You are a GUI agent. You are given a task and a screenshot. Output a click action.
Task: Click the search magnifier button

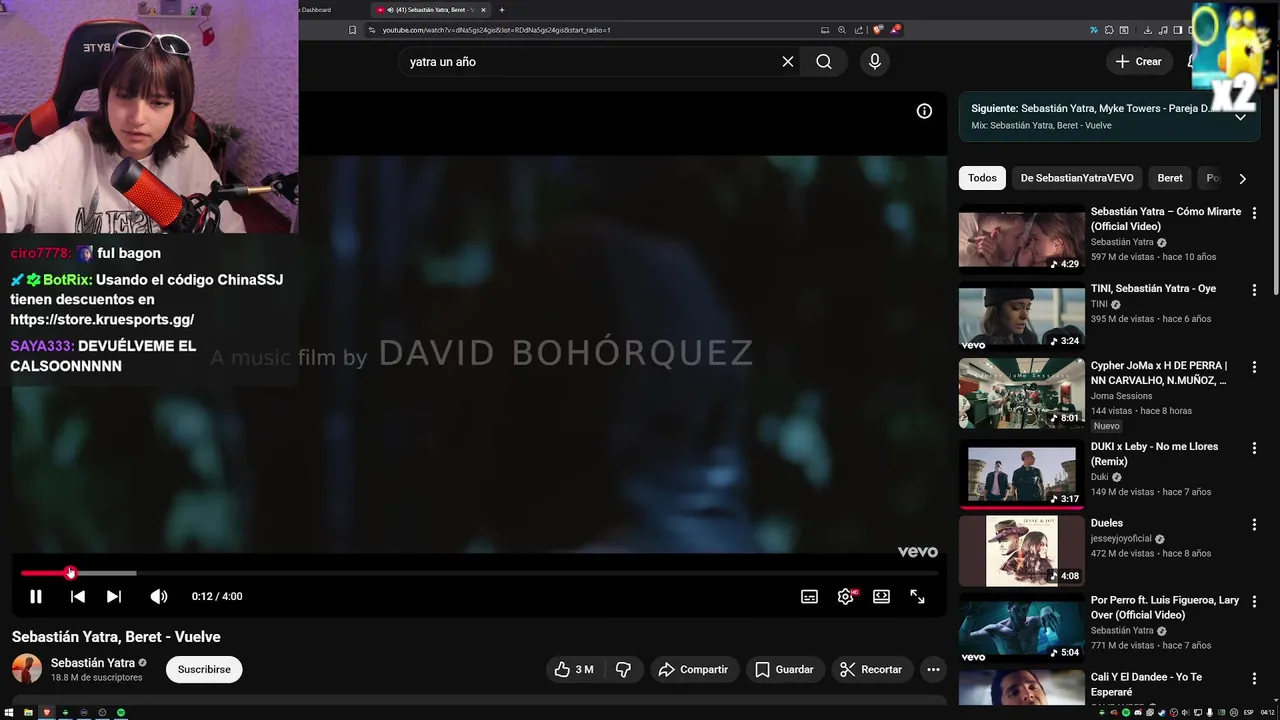823,61
